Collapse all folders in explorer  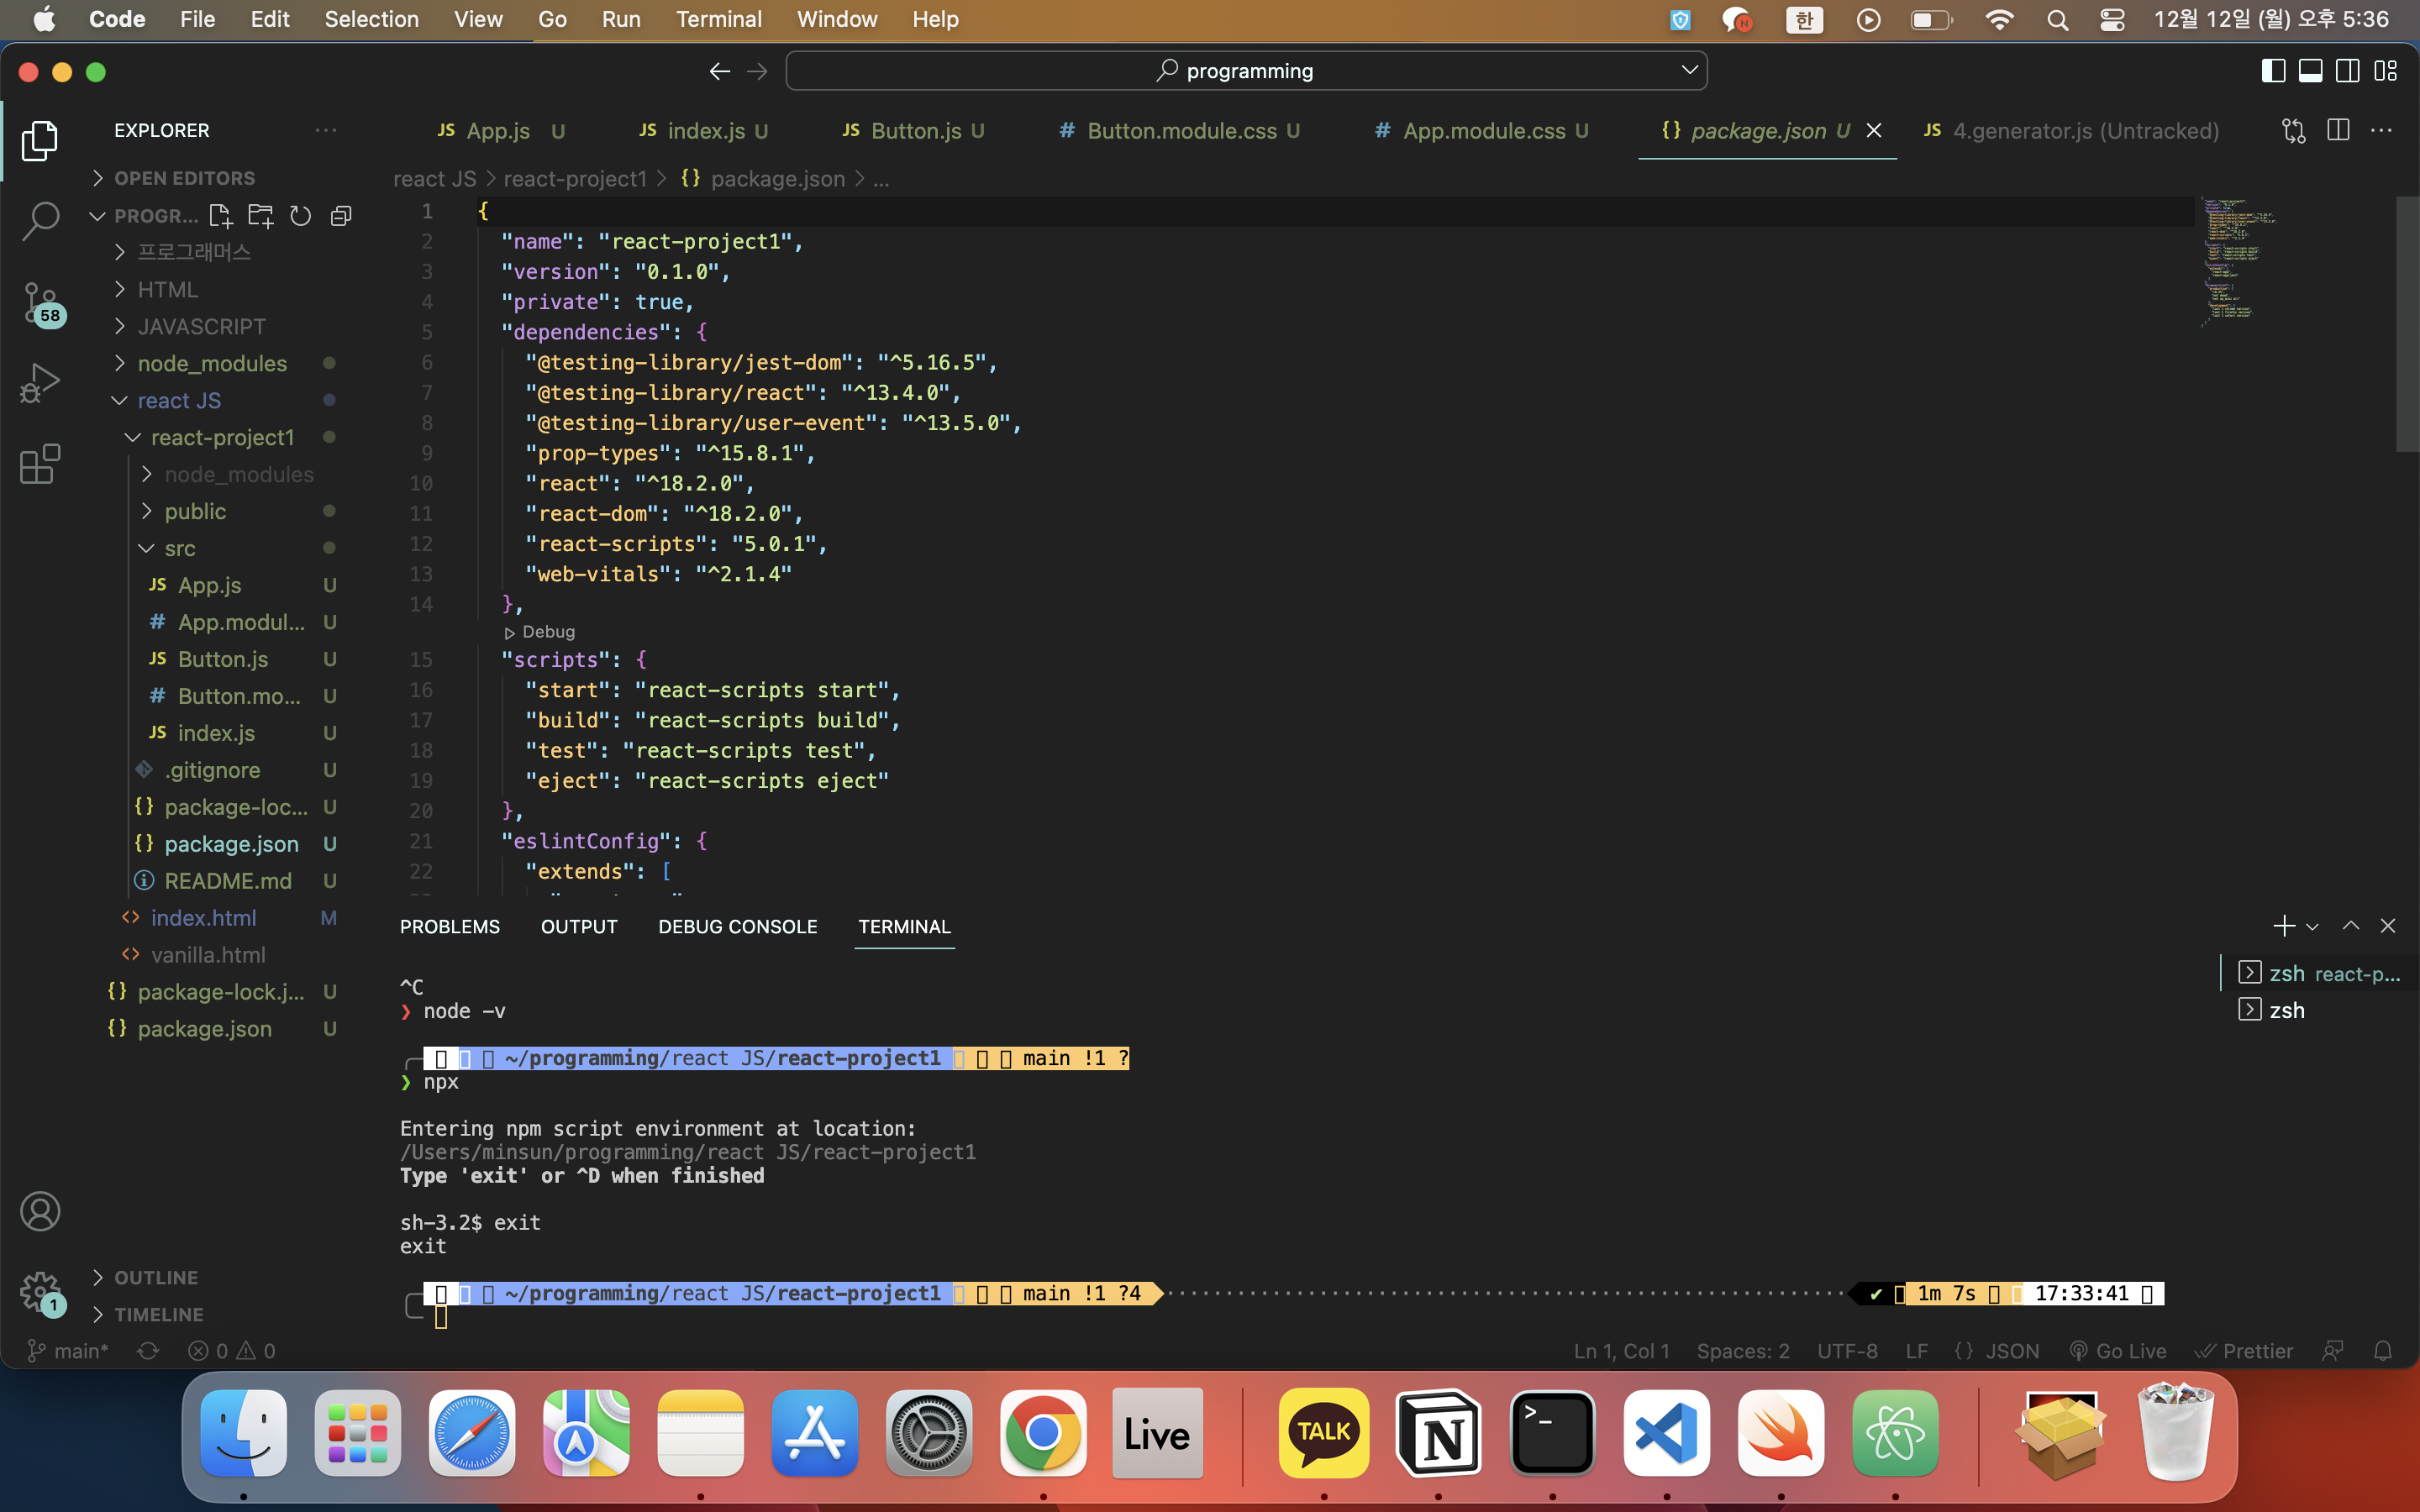(x=341, y=215)
